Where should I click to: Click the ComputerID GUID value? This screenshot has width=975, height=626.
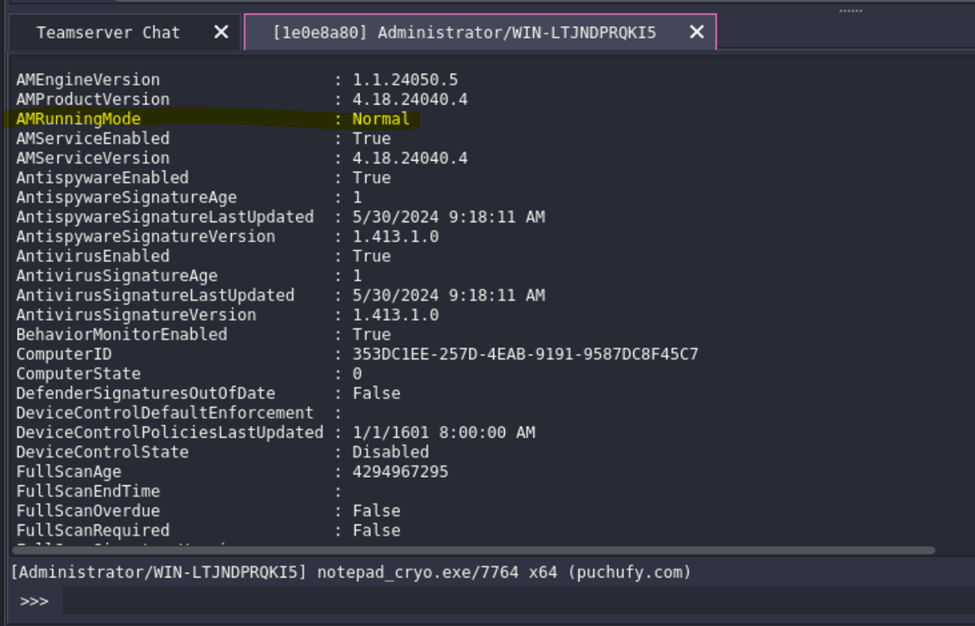[x=525, y=354]
